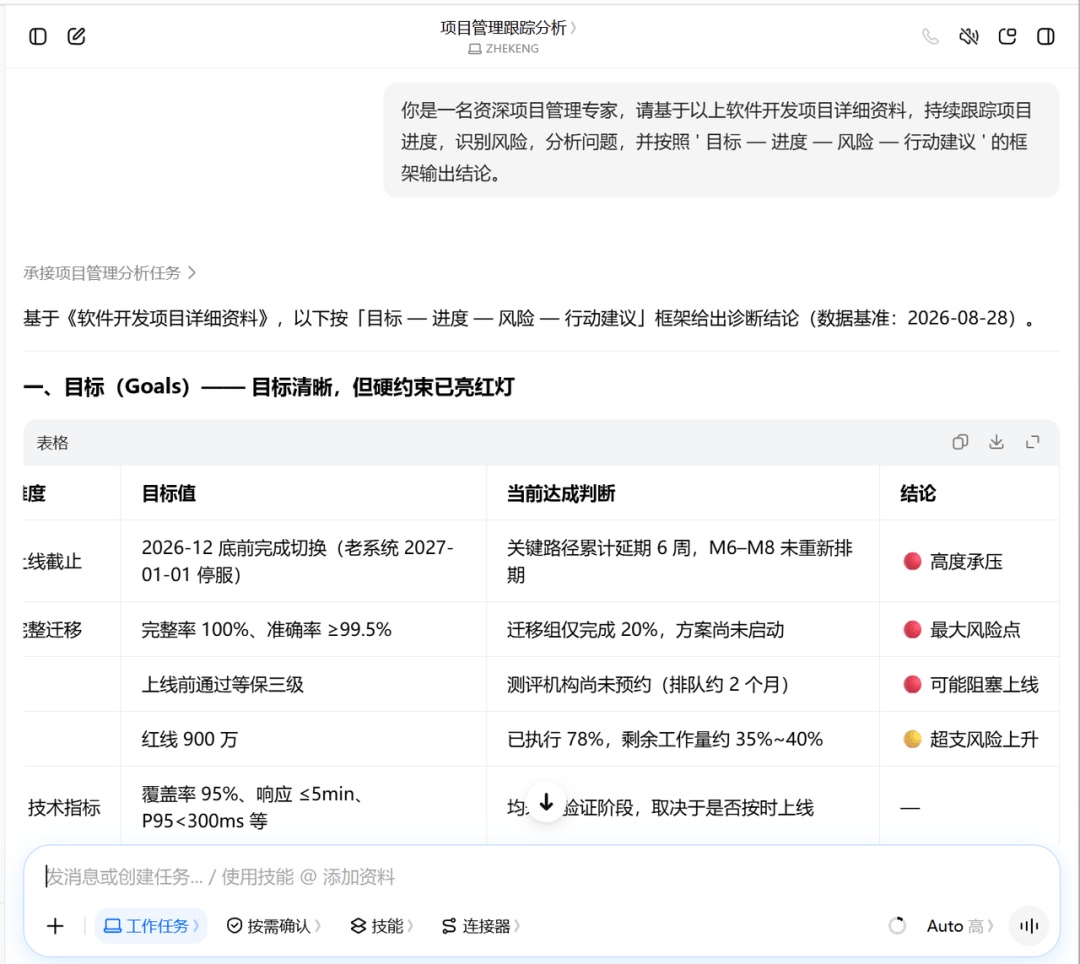Viewport: 1080px width, 964px height.
Task: Open the plus attachment menu
Action: click(x=55, y=926)
